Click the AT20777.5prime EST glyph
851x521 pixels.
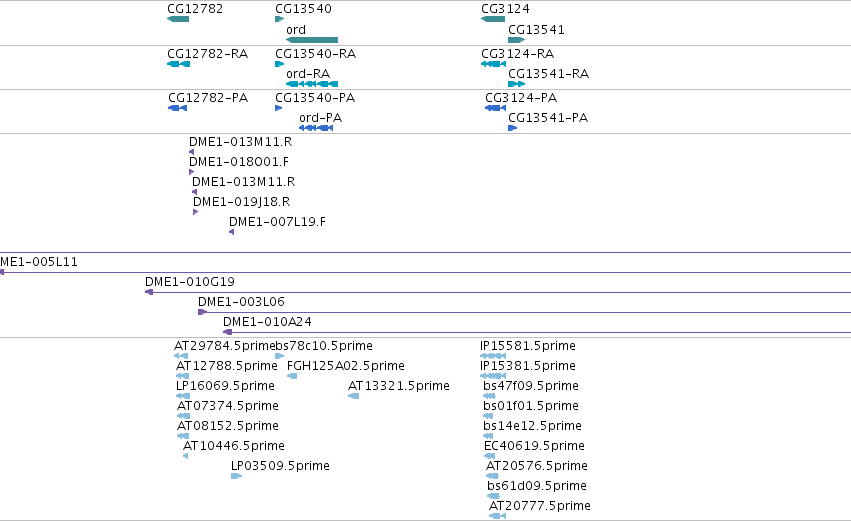(497, 516)
